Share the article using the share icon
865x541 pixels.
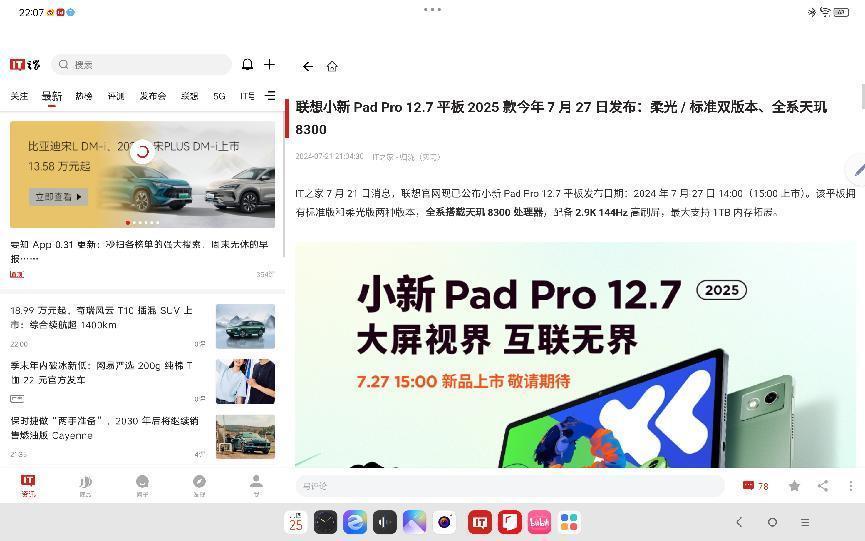(822, 486)
